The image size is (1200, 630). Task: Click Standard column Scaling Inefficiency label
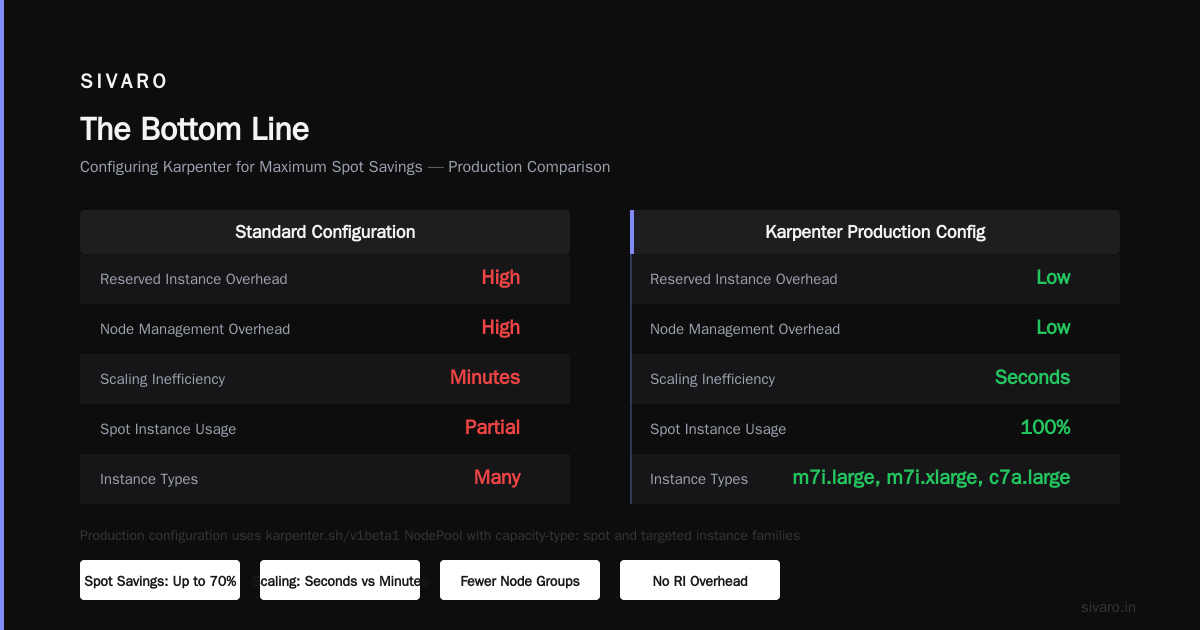pos(163,379)
